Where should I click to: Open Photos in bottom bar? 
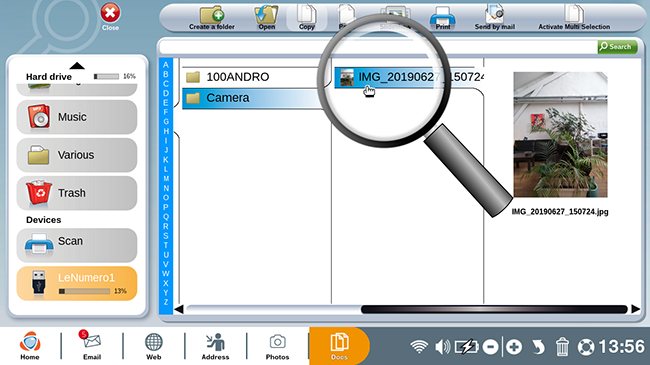[277, 346]
